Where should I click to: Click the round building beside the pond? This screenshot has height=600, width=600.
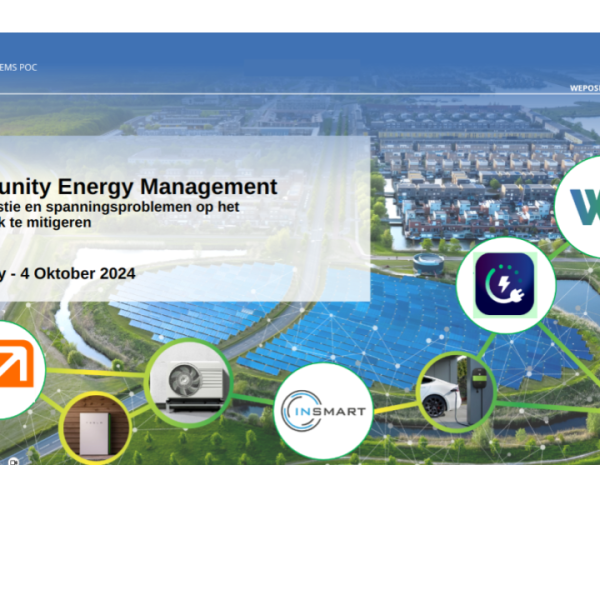coord(430,263)
